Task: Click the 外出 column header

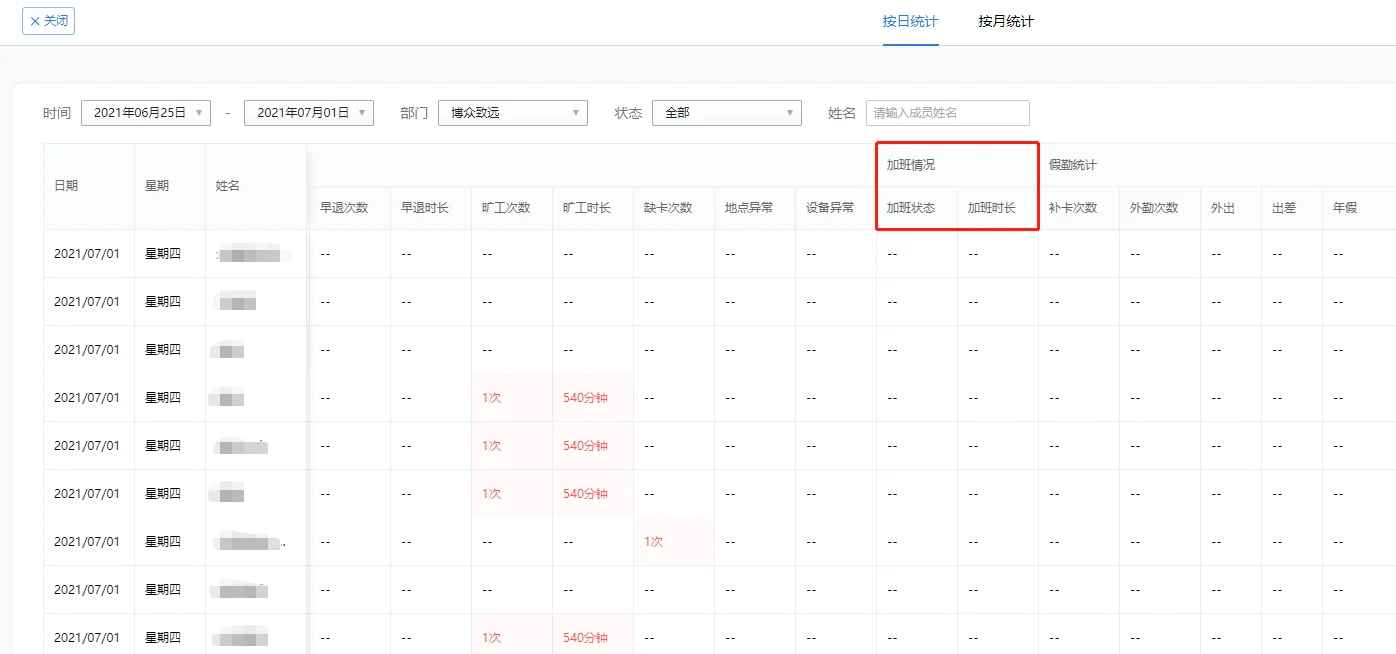Action: coord(1223,208)
